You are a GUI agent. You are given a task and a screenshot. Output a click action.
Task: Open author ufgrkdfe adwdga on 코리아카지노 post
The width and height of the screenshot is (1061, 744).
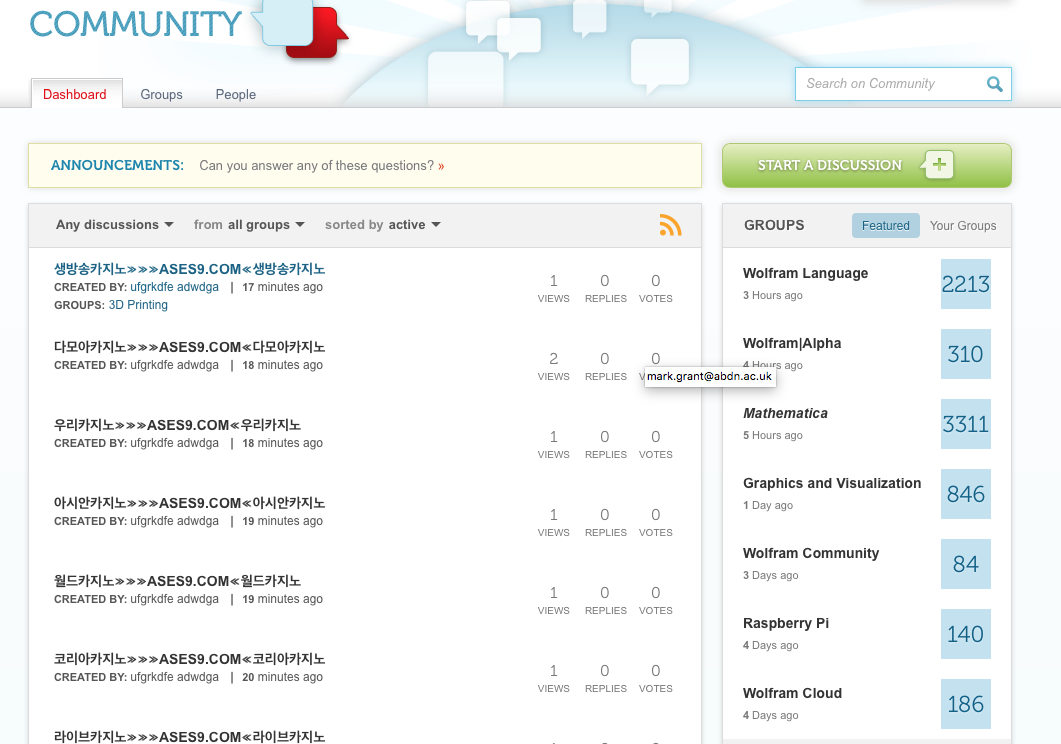click(x=175, y=677)
